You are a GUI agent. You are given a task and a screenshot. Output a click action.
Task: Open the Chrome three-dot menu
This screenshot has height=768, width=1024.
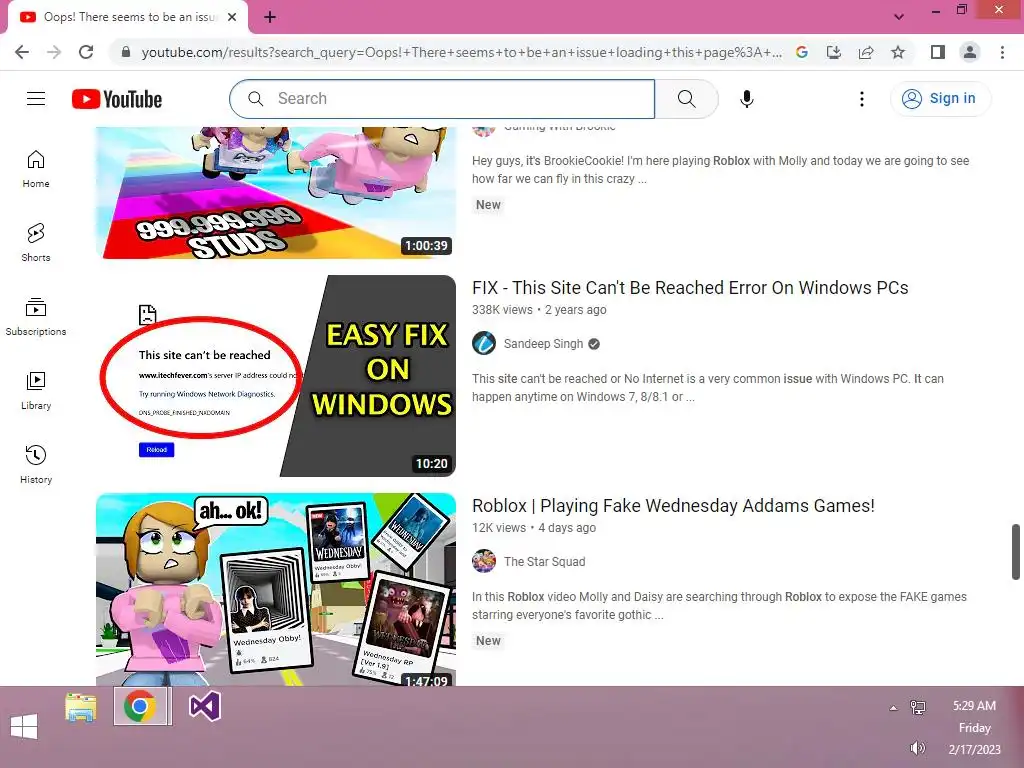pyautogui.click(x=1002, y=52)
